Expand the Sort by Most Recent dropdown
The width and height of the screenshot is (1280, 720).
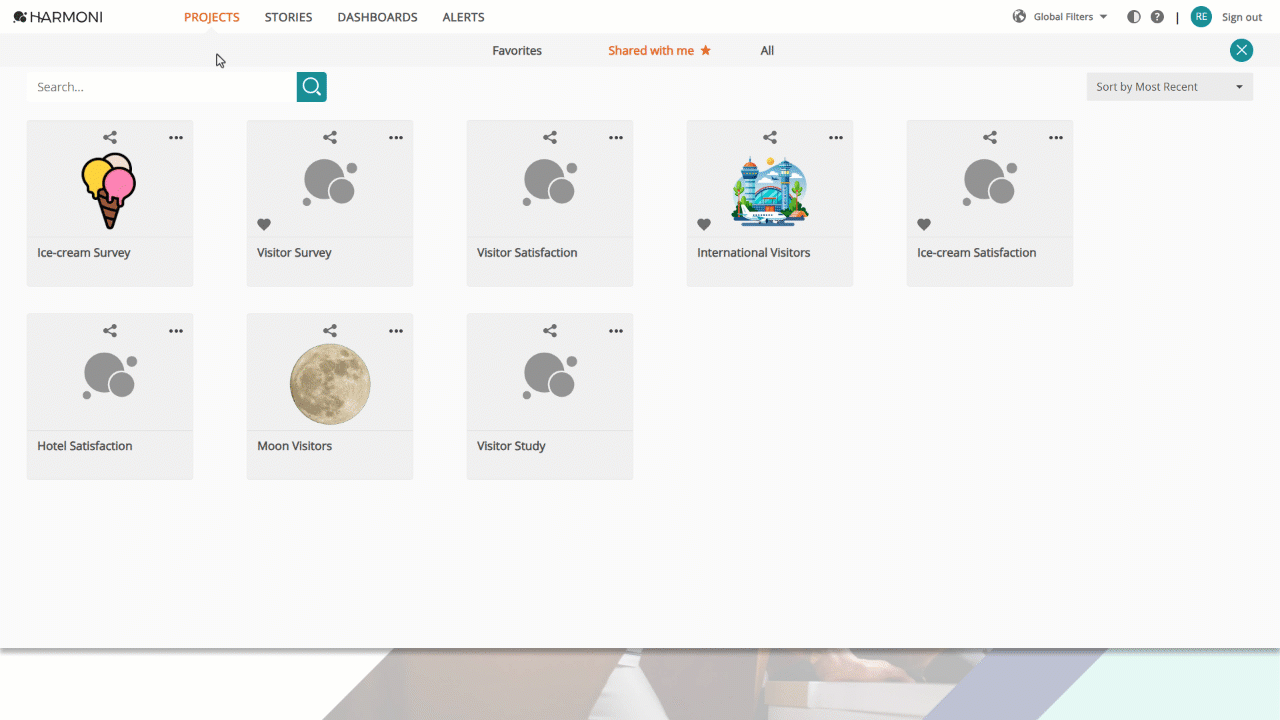[1170, 87]
